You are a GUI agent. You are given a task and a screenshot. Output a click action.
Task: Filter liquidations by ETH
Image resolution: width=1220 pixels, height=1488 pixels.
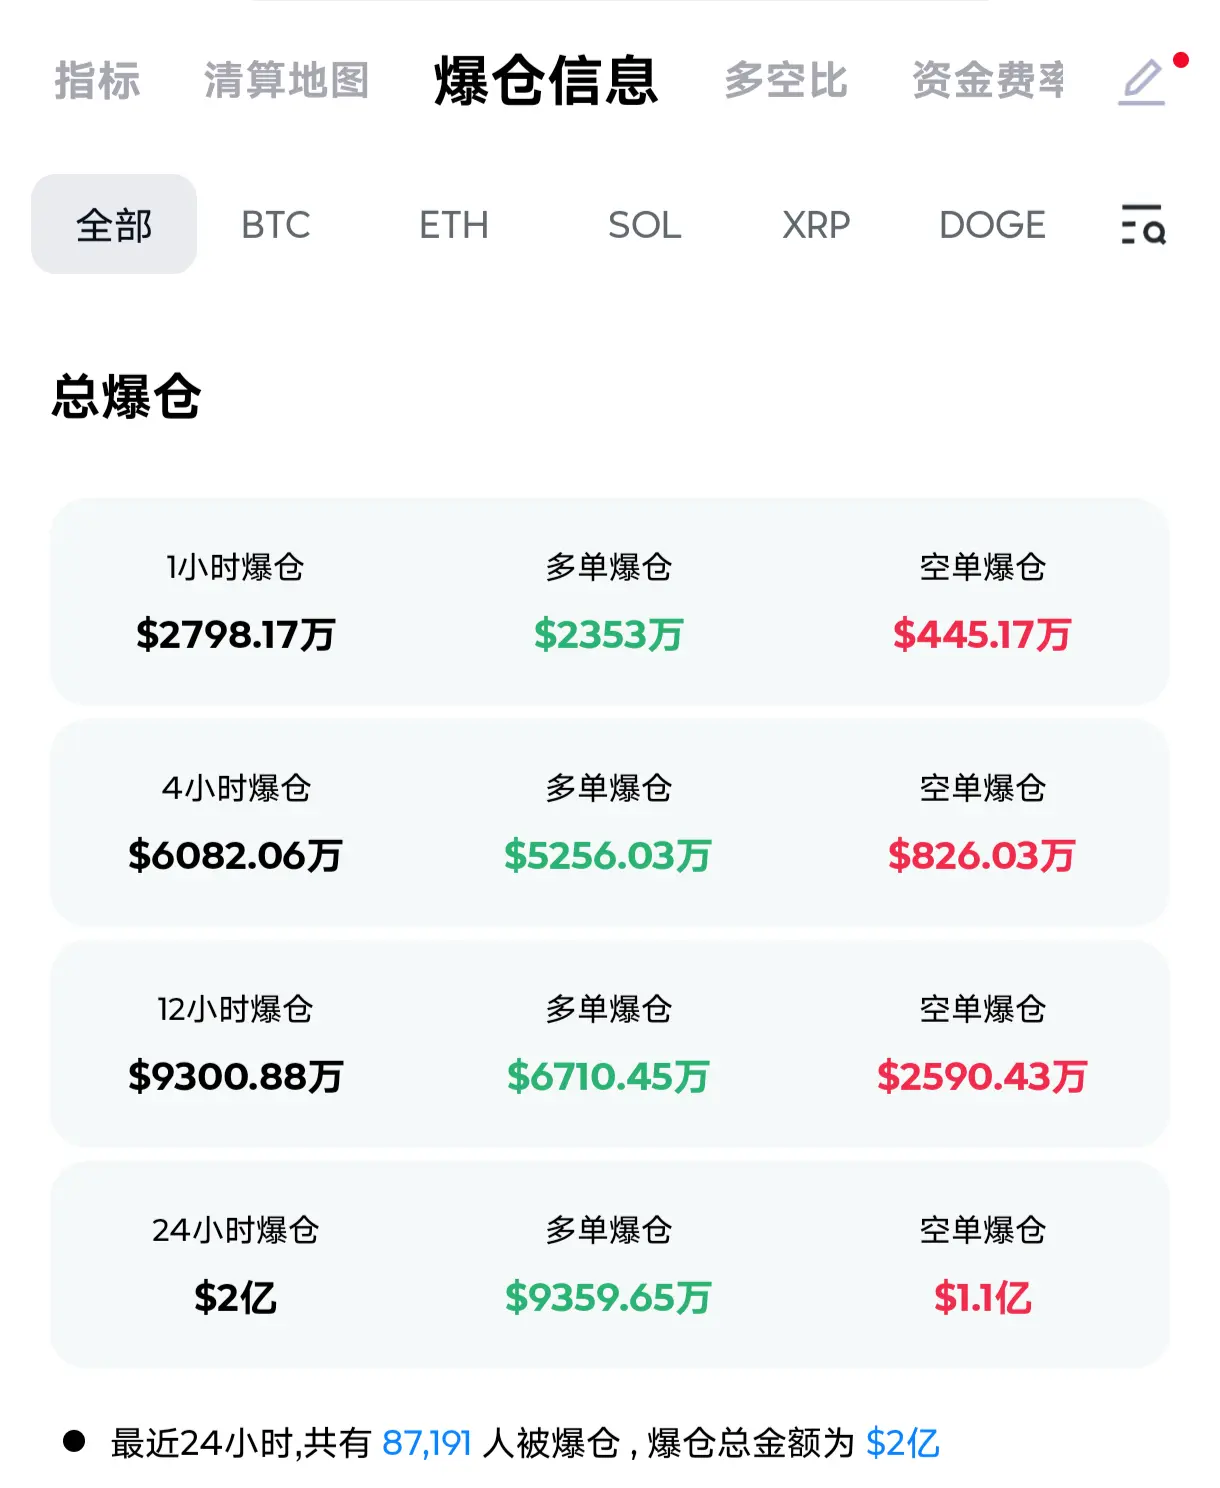point(454,225)
